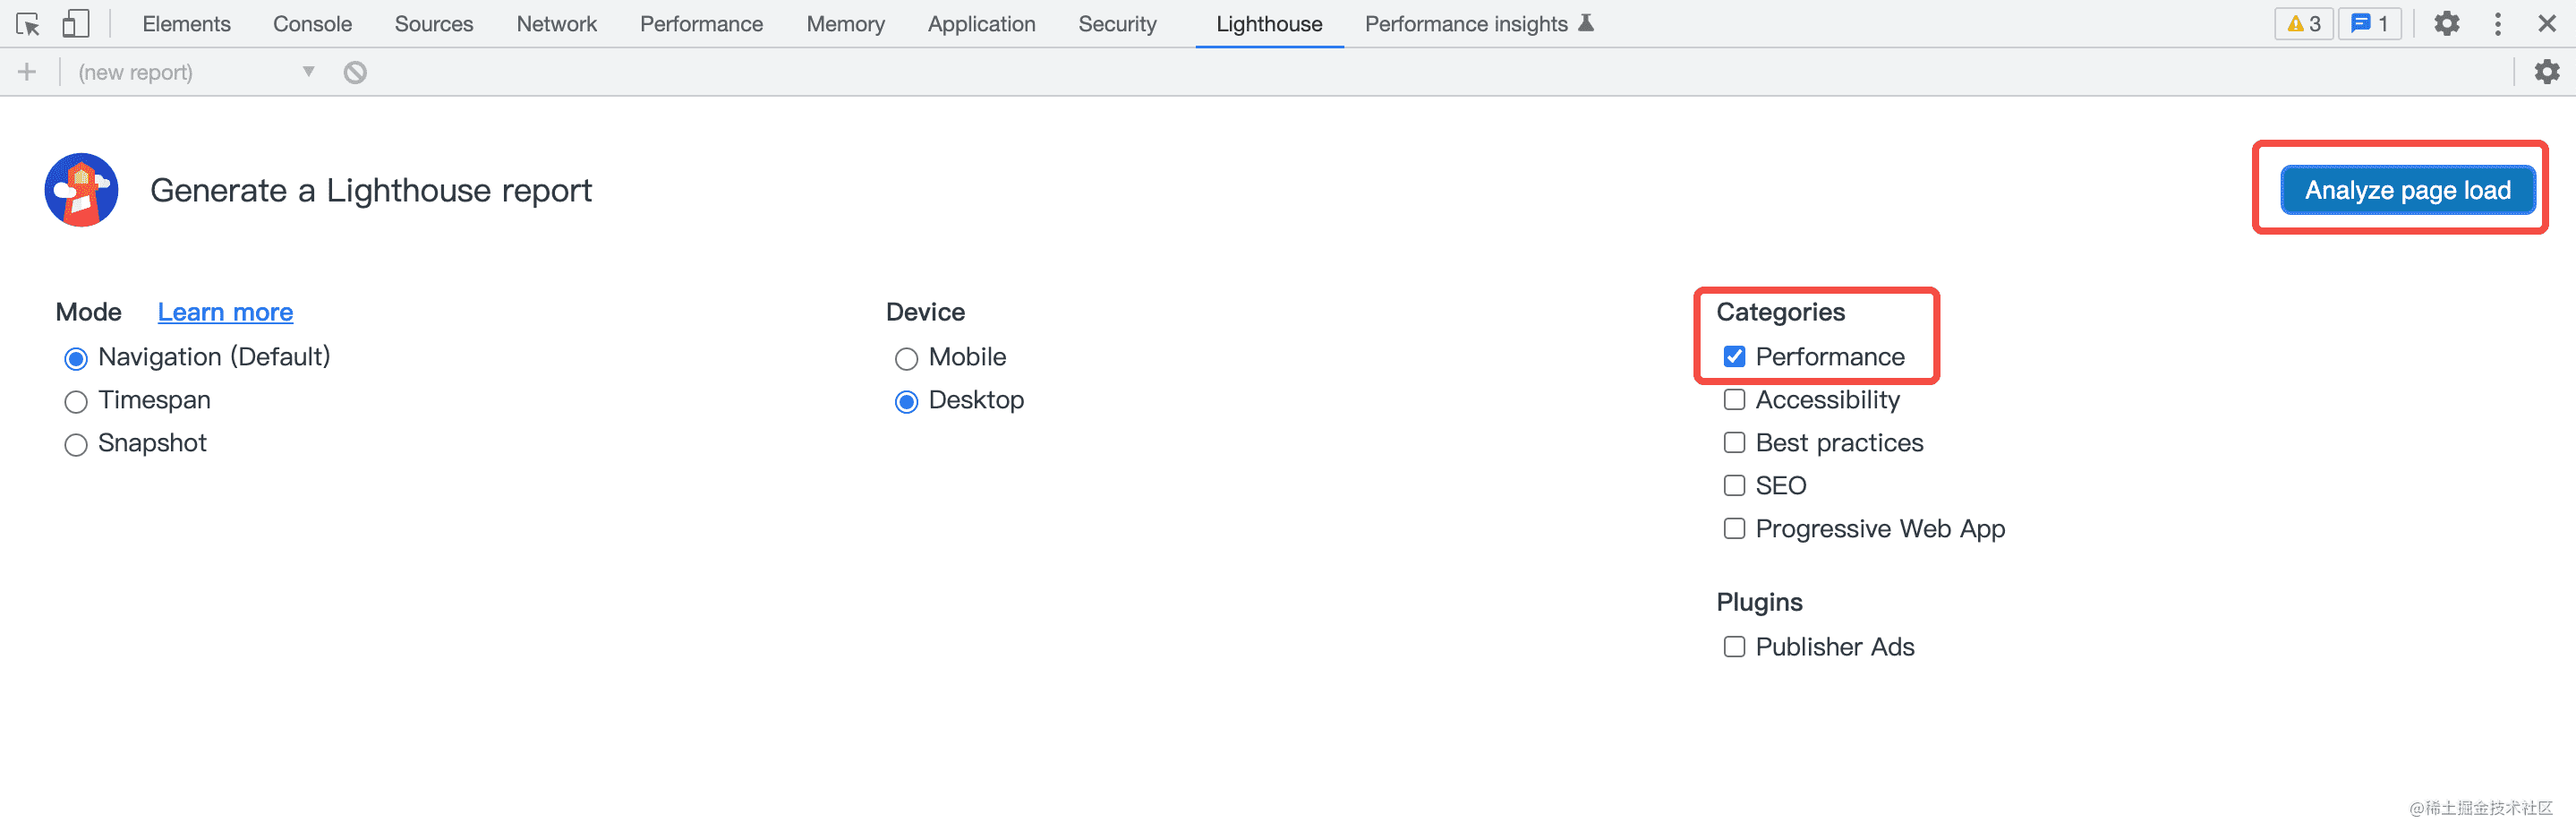This screenshot has width=2576, height=840.
Task: Uncheck the Performance category checkbox
Action: pyautogui.click(x=1734, y=357)
